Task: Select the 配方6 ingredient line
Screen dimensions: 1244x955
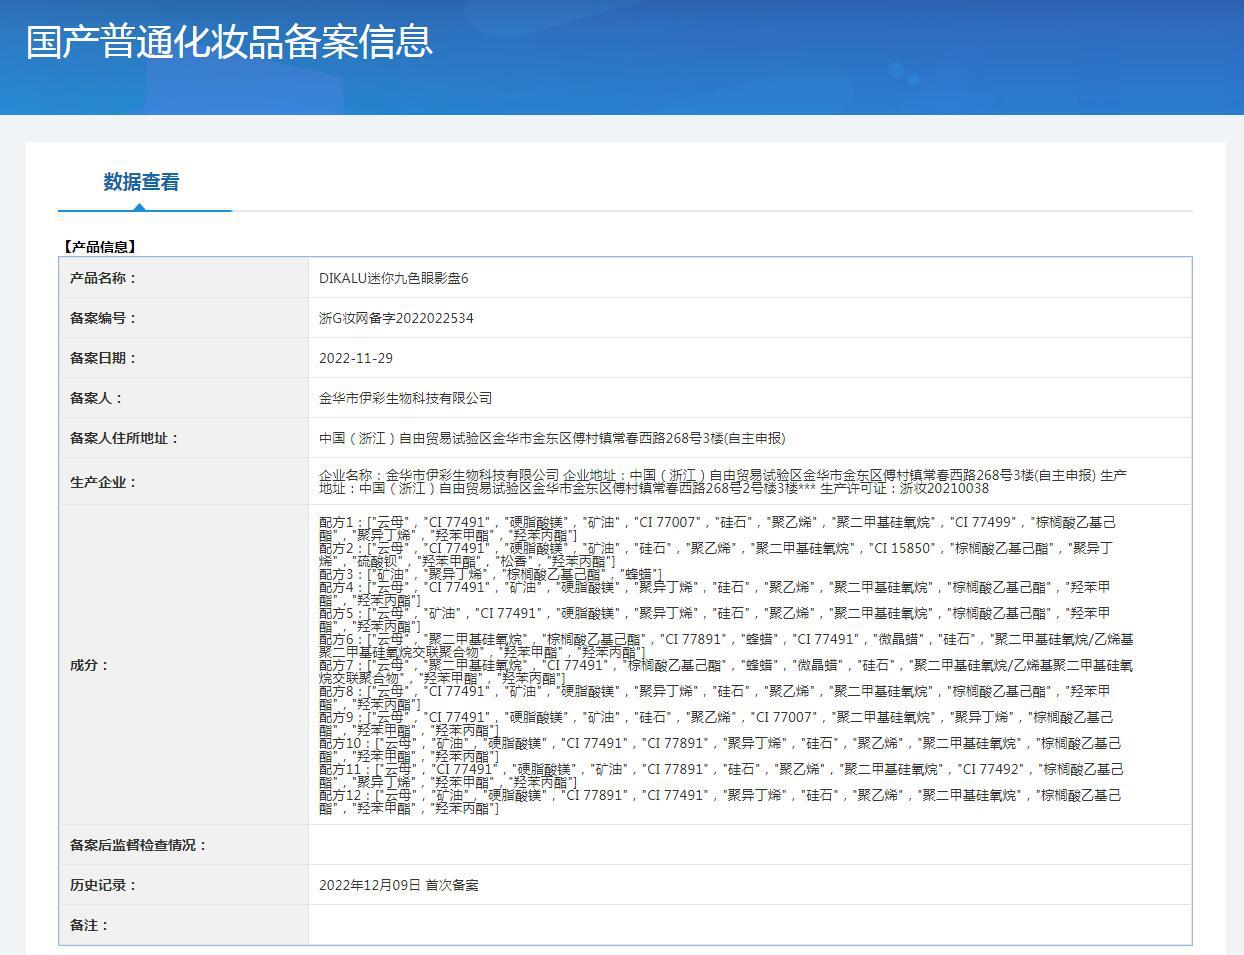Action: coord(727,646)
